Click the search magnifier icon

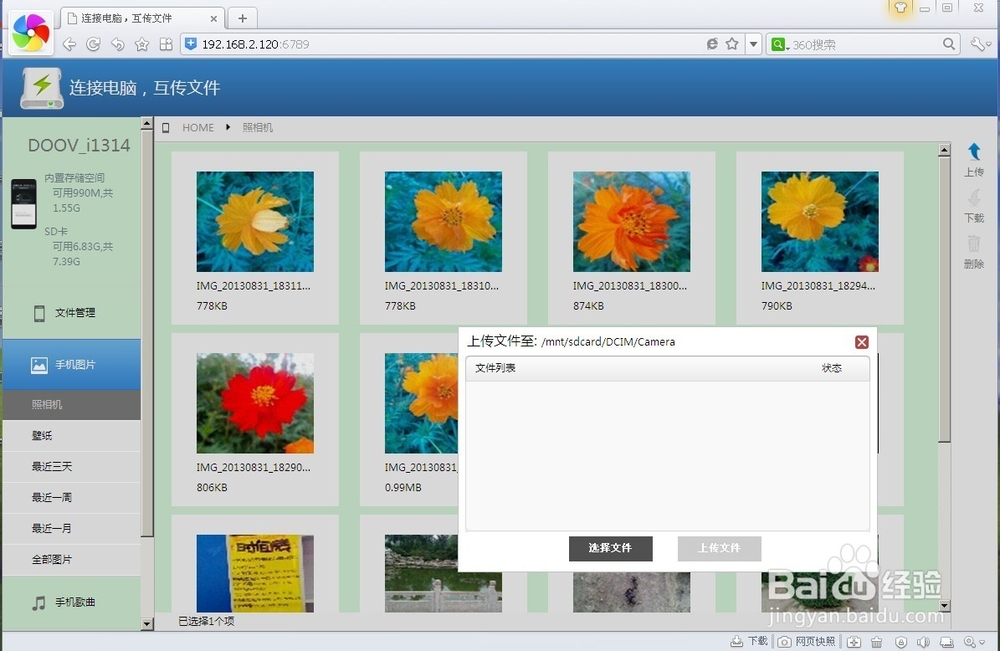(x=949, y=44)
